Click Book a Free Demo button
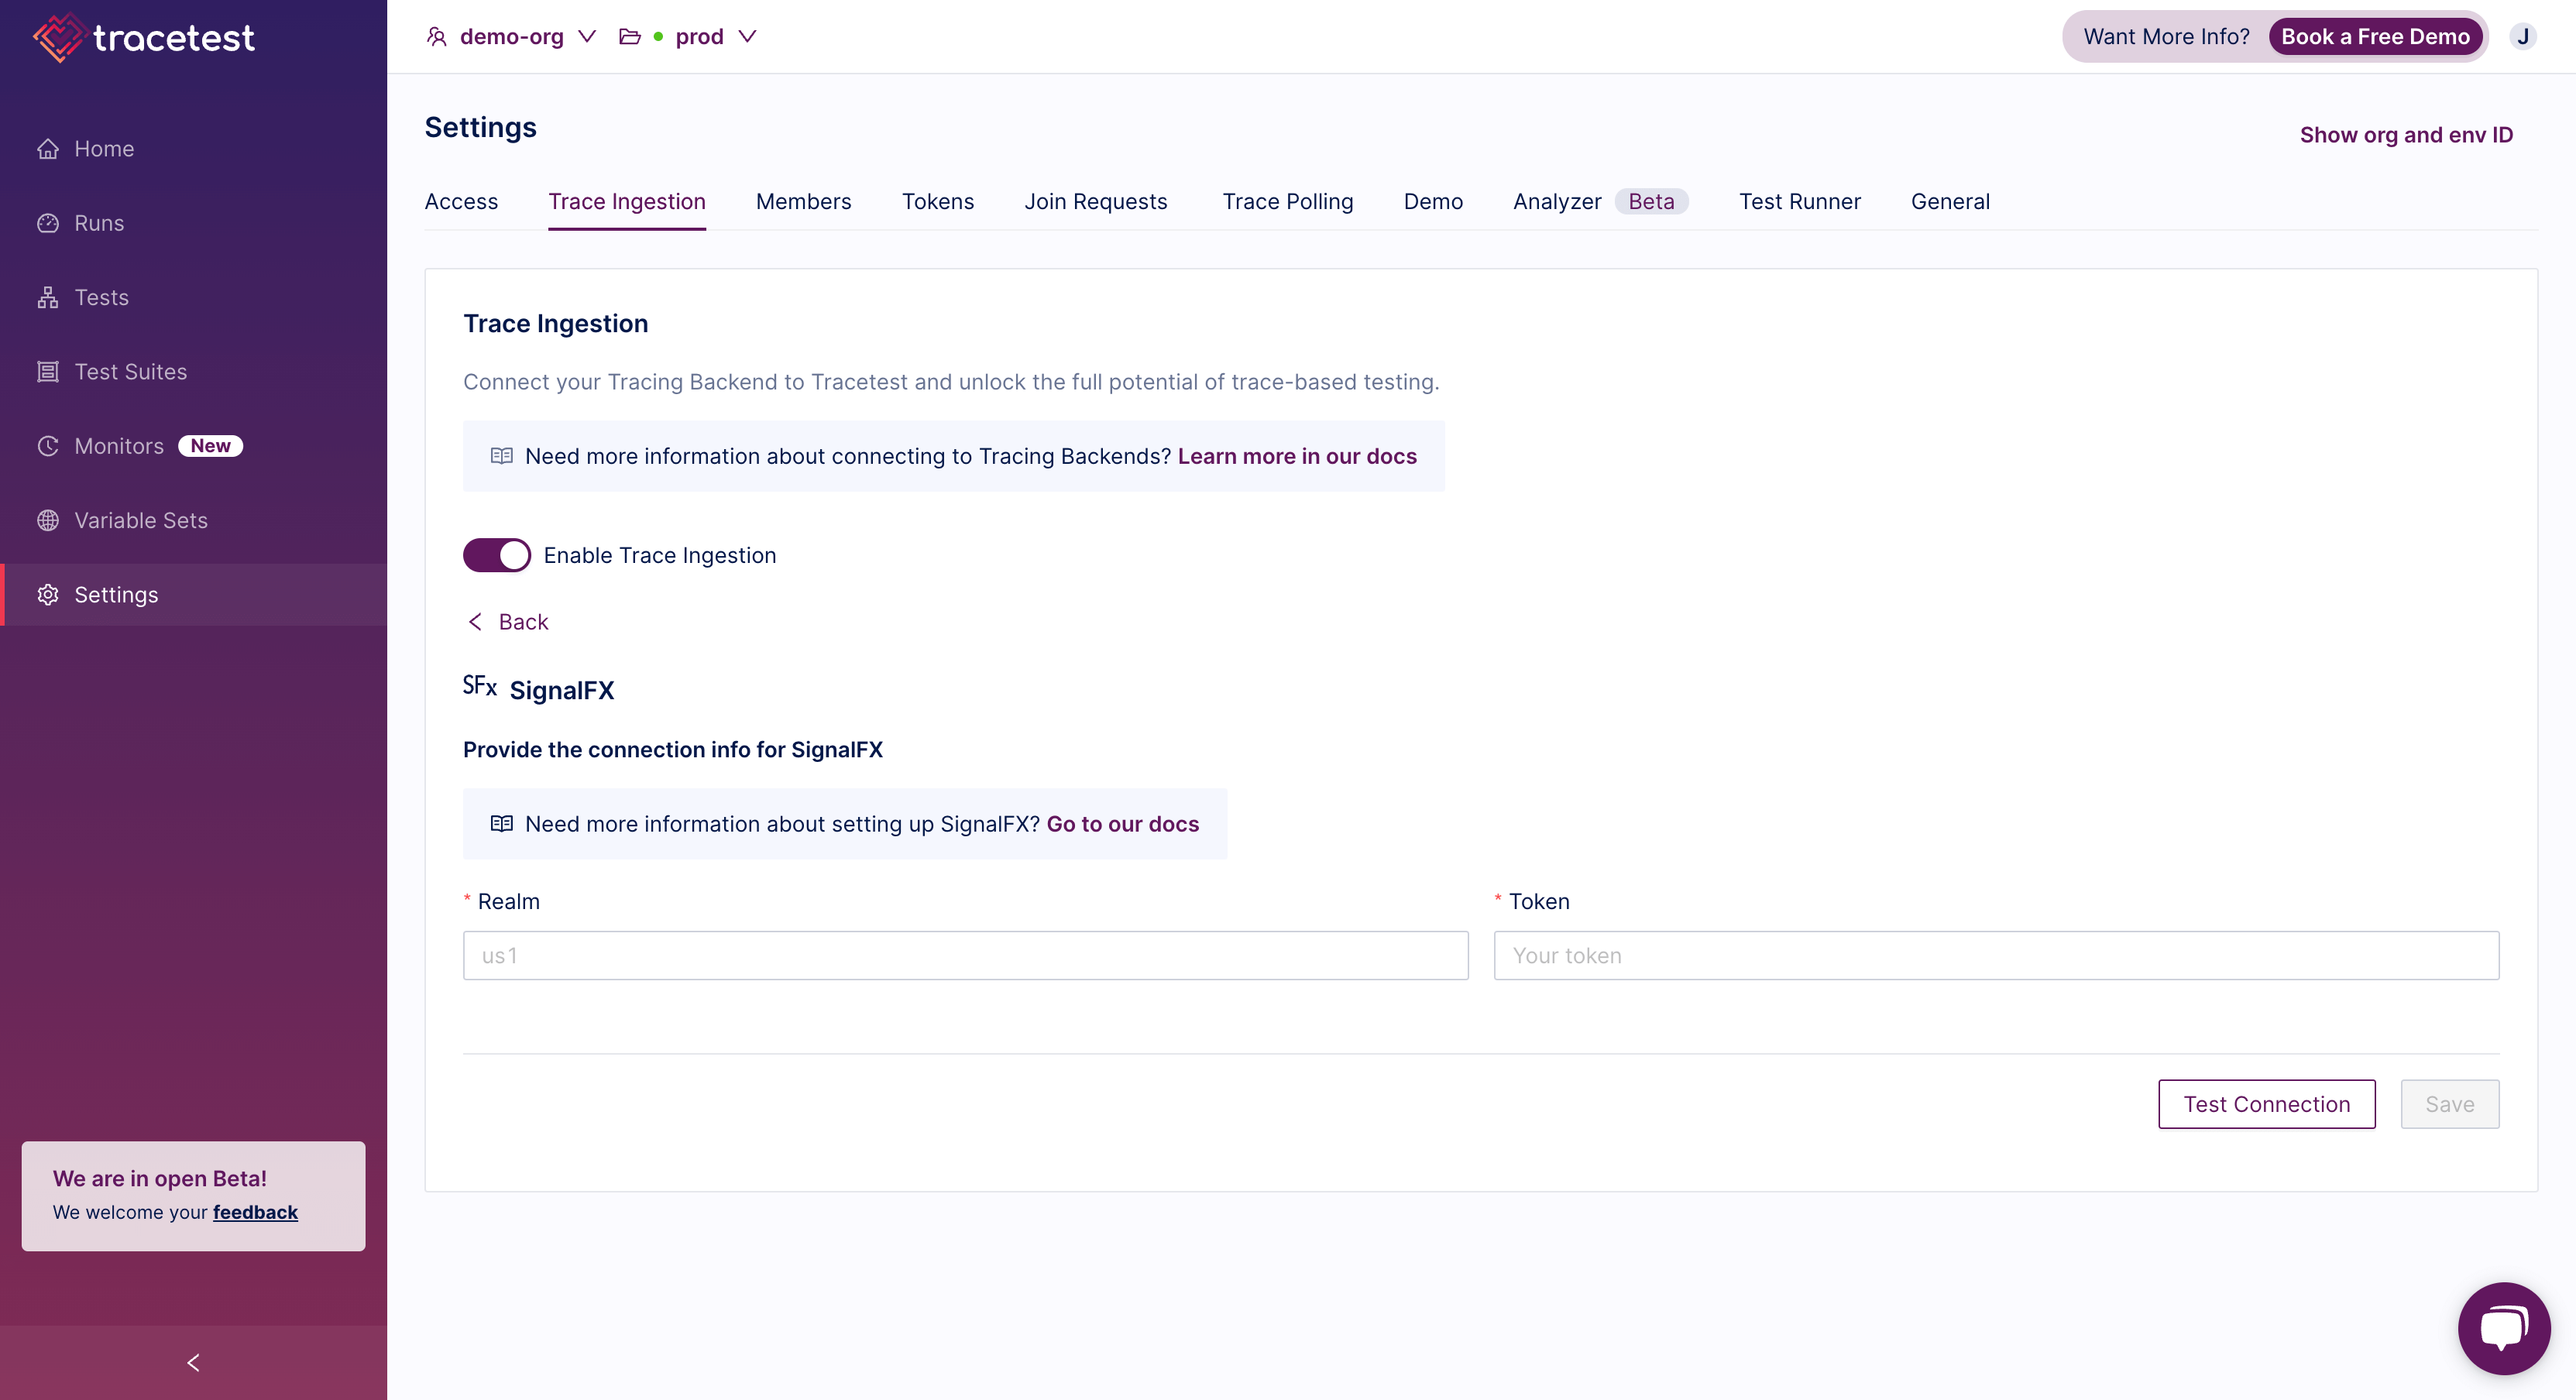The height and width of the screenshot is (1400, 2576). pos(2375,36)
